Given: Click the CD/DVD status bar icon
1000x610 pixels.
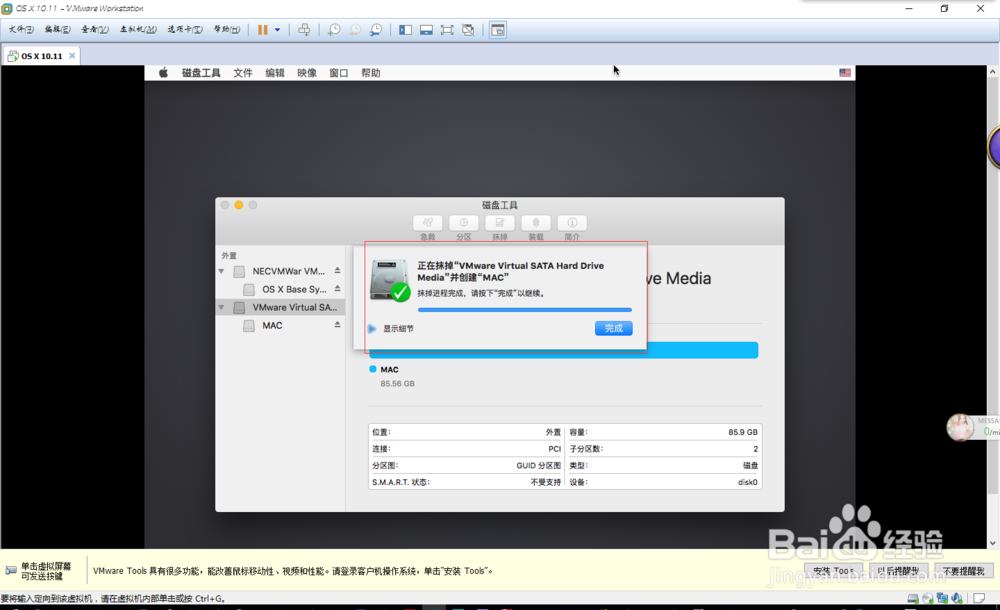Looking at the screenshot, I should pyautogui.click(x=927, y=599).
